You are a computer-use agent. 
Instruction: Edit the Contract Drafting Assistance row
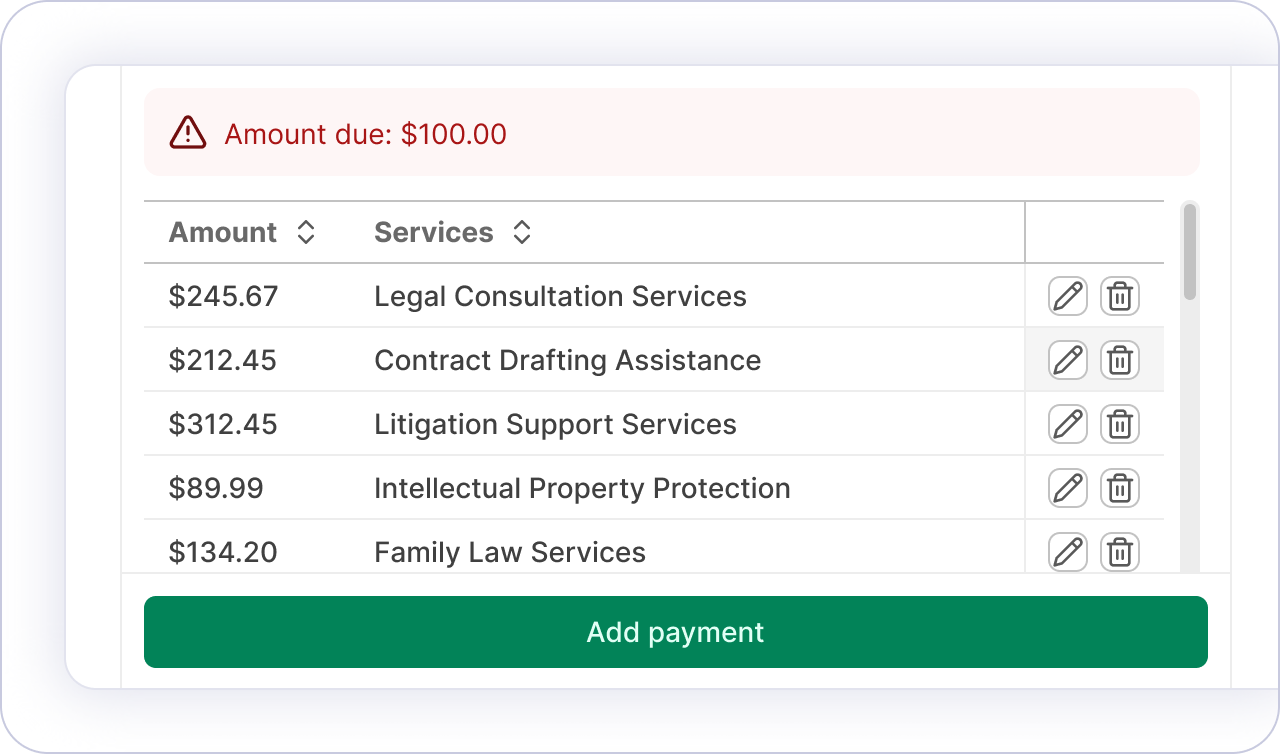1068,361
